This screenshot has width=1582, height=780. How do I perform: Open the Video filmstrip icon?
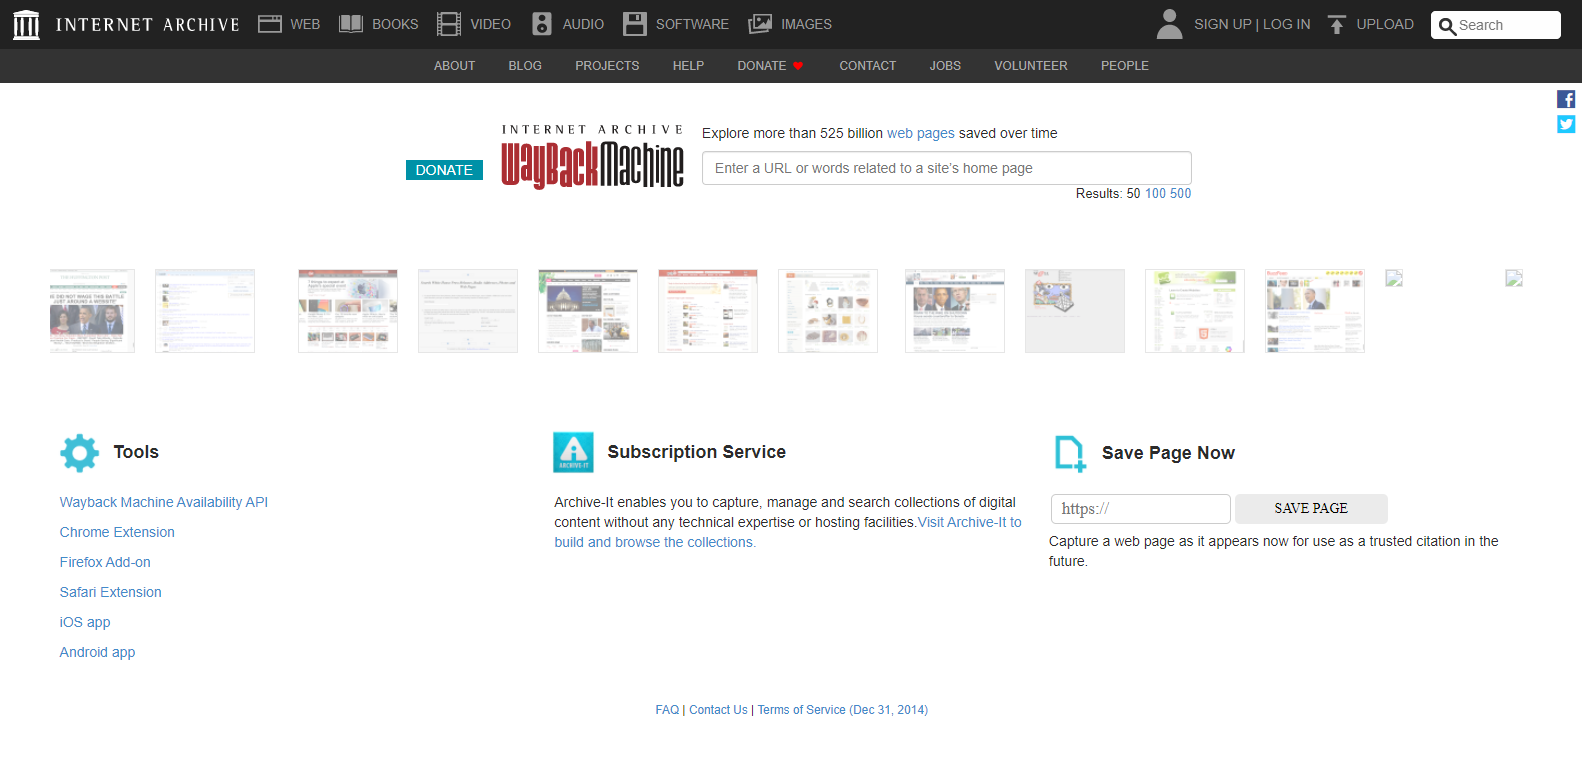449,24
